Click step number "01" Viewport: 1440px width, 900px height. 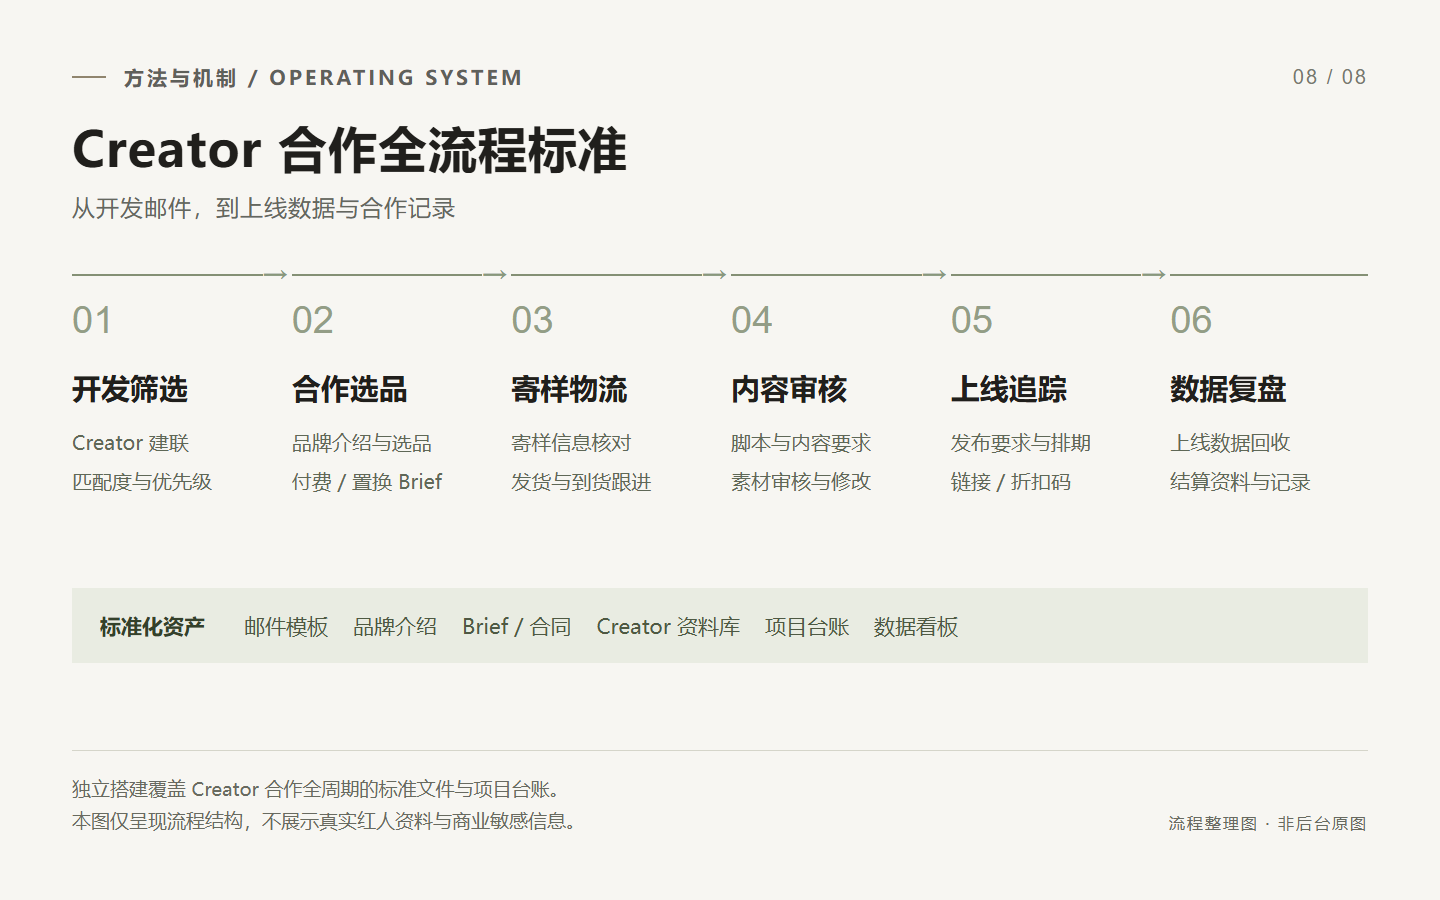[92, 320]
